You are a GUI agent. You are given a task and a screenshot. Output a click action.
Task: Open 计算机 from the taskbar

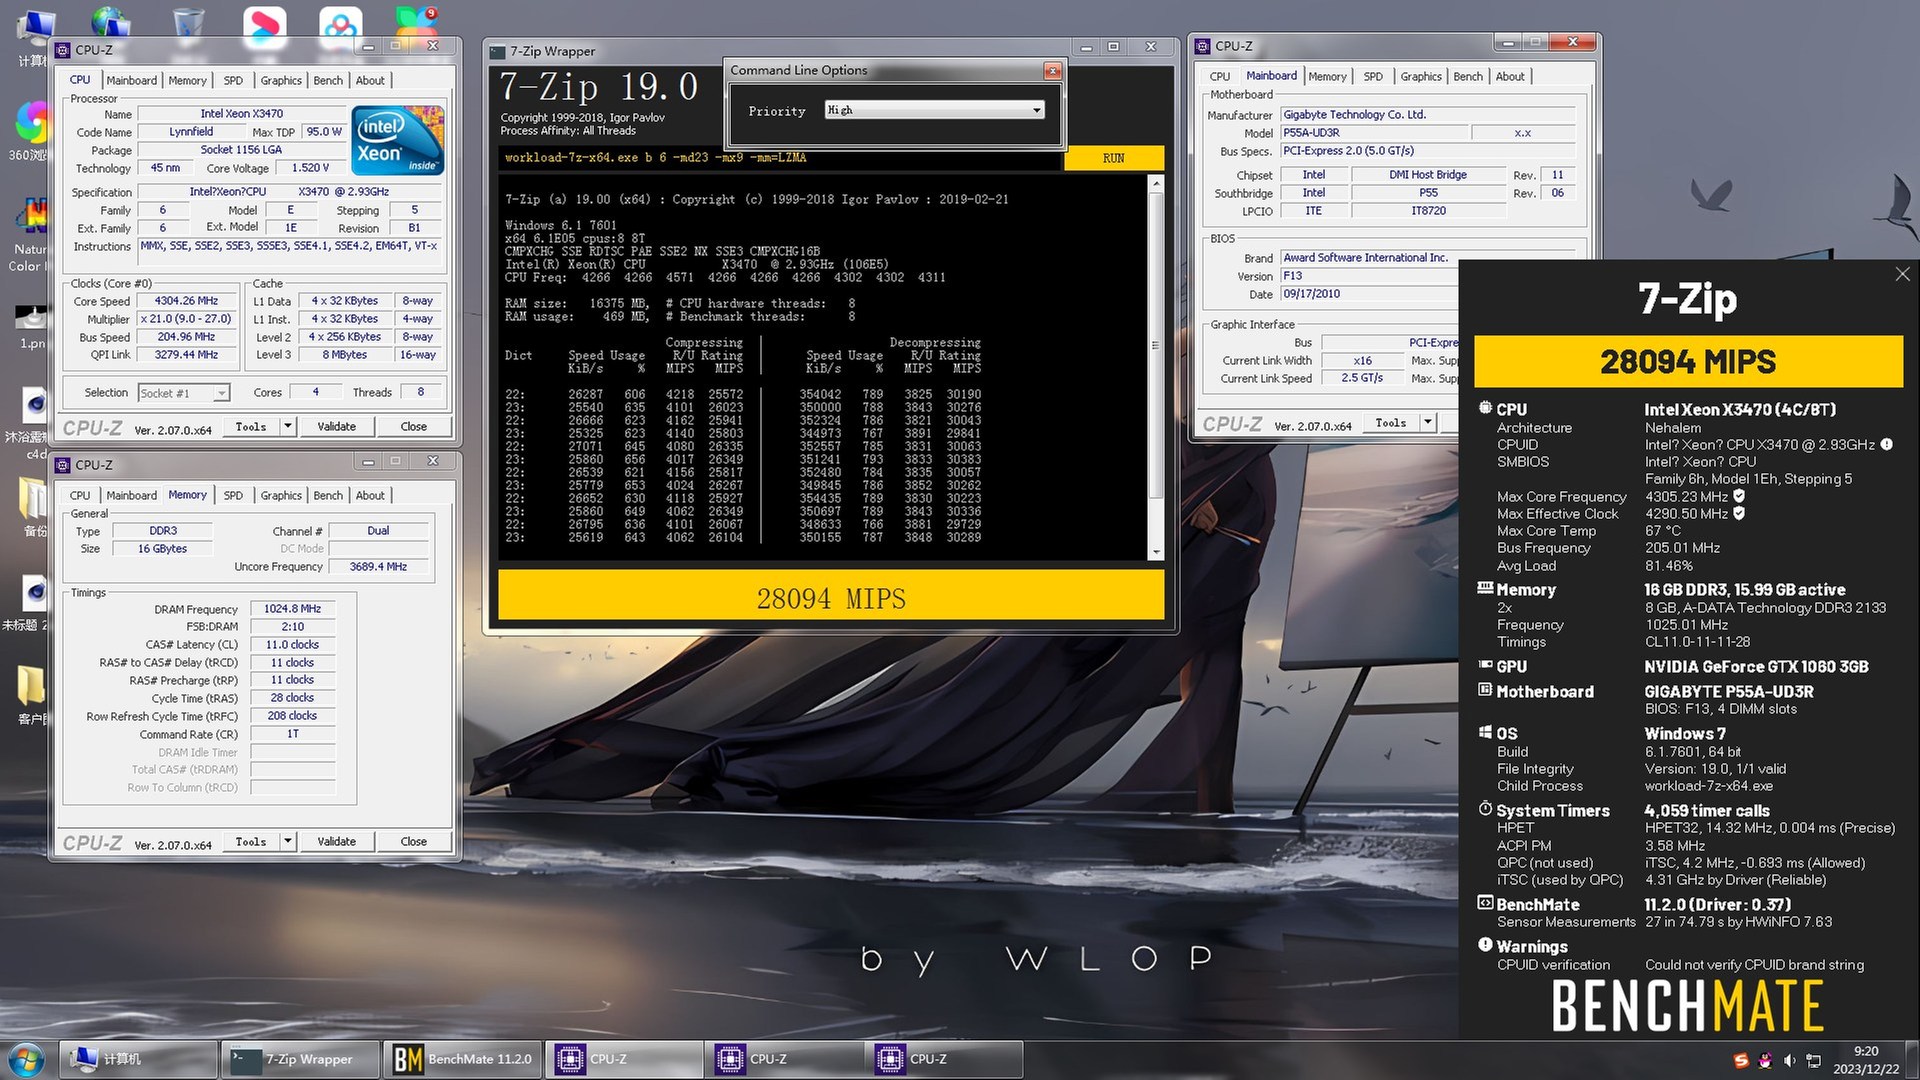[x=139, y=1059]
